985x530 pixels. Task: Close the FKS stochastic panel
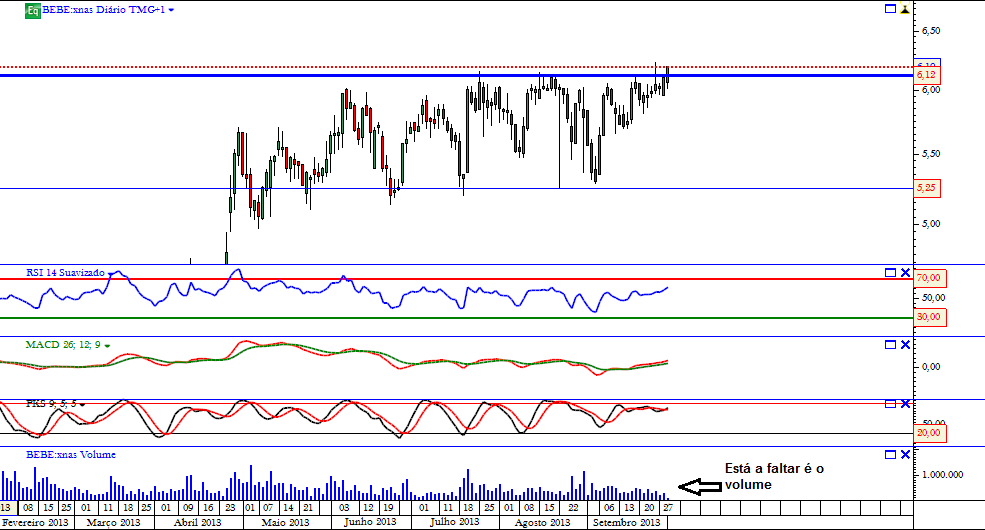905,404
